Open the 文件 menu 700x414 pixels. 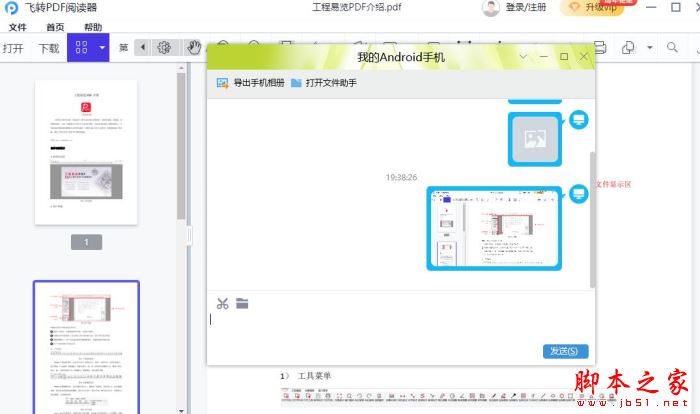[18, 27]
